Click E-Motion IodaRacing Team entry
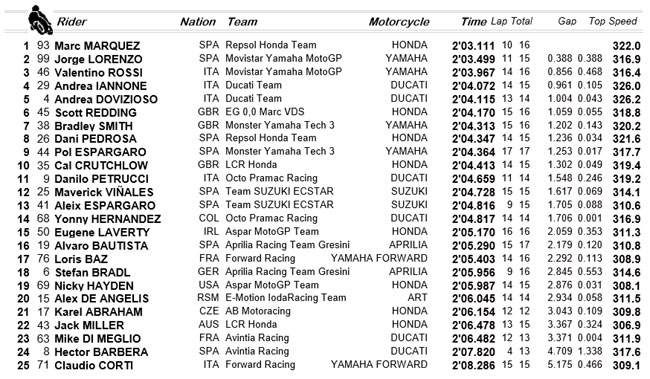Viewport: 650px width, 379px height. click(286, 298)
